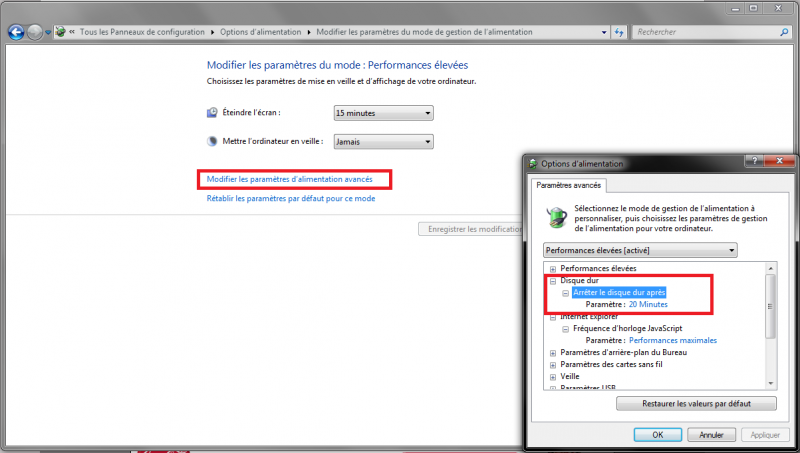The image size is (800, 453).
Task: Expand the 'Performances élevées' tree node
Action: (x=553, y=269)
